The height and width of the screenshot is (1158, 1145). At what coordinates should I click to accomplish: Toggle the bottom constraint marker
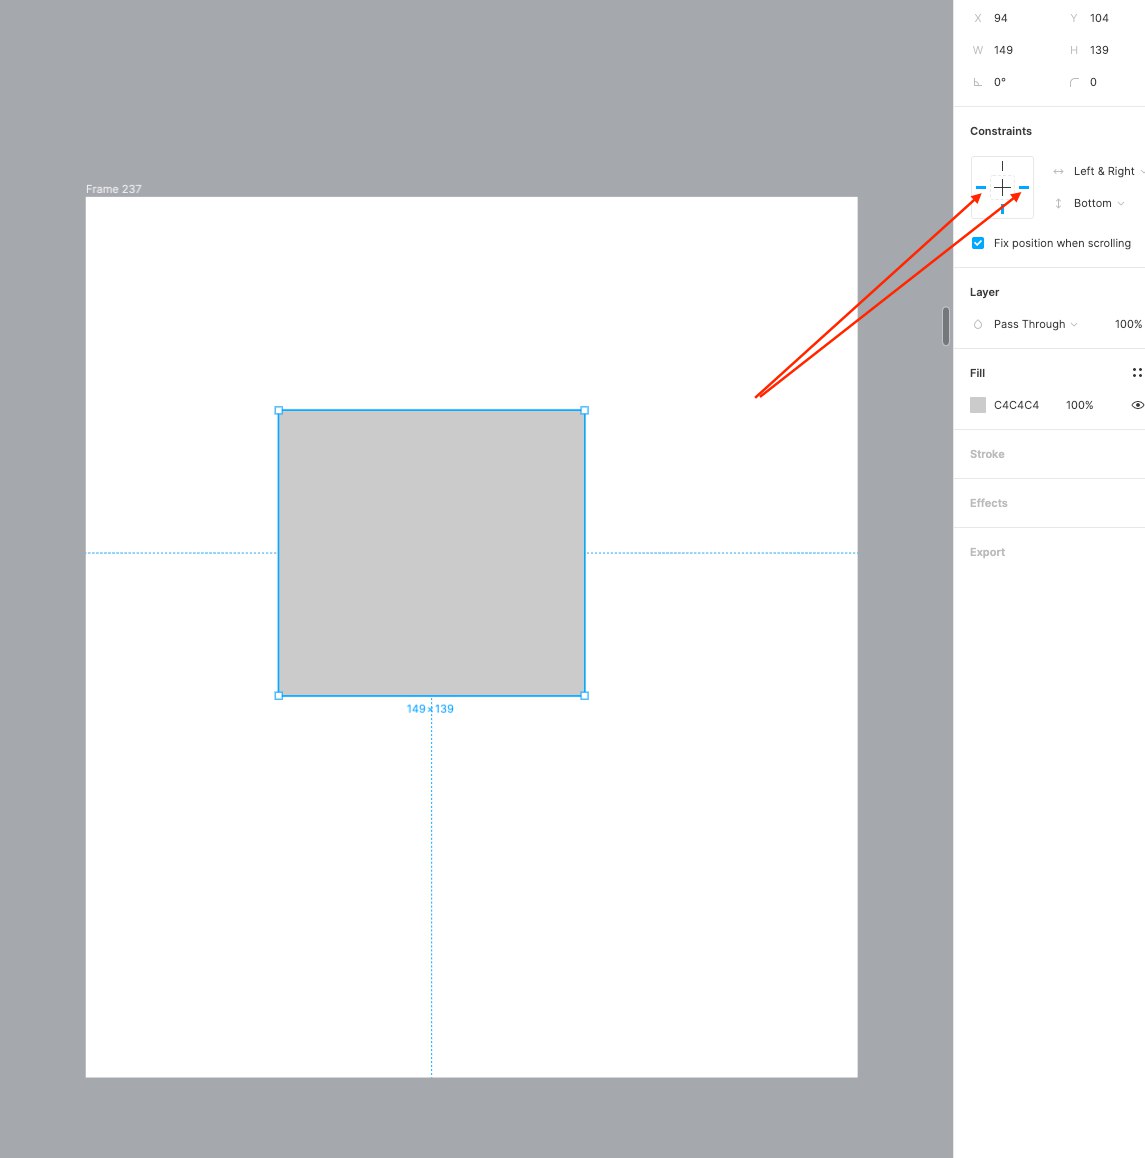coord(1002,210)
